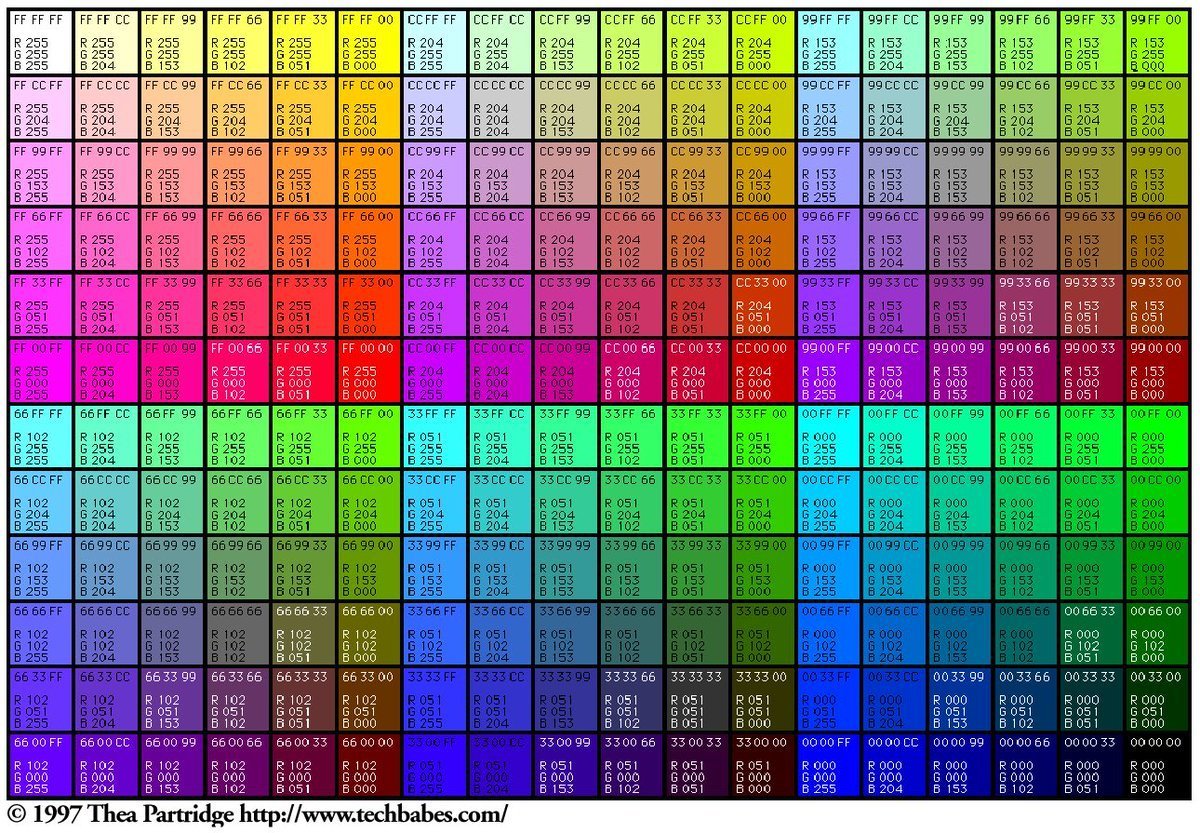Select the brown CC 66 00 swatch
This screenshot has height=833, width=1200.
(762, 238)
